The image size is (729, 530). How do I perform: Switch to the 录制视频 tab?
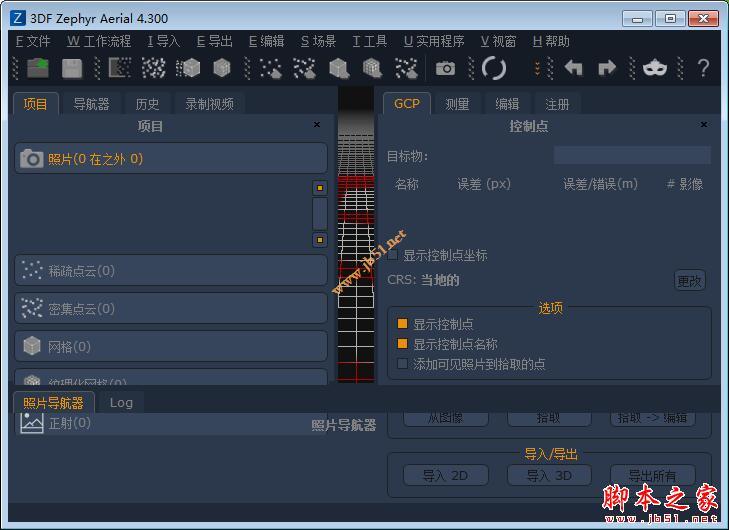209,104
